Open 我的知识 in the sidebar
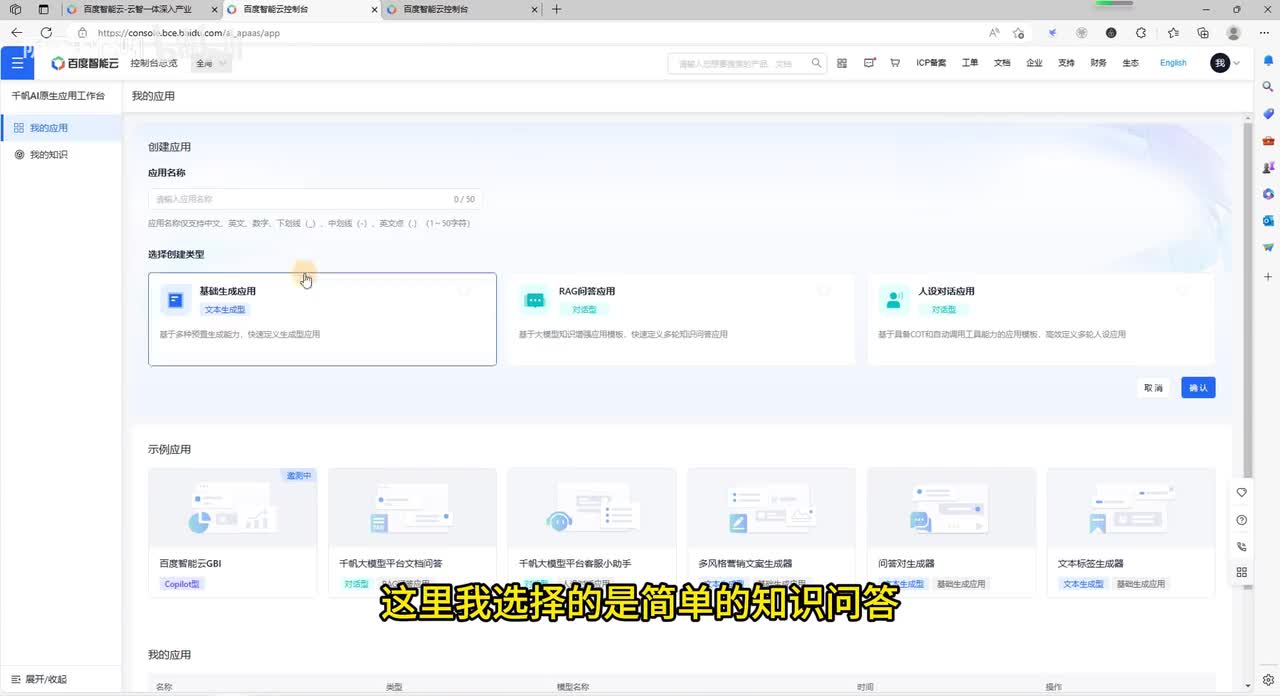Image resolution: width=1280 pixels, height=696 pixels. click(x=48, y=155)
